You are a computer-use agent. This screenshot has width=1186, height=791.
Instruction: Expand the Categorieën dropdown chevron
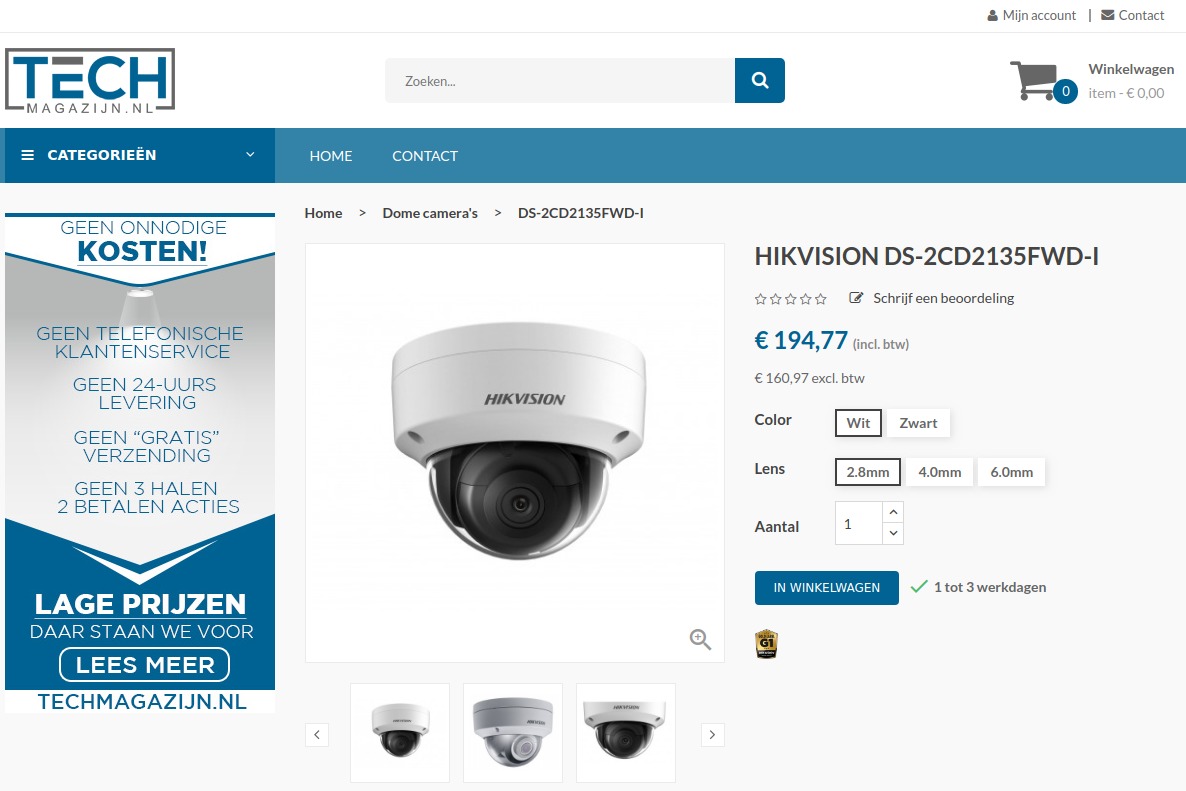point(250,155)
